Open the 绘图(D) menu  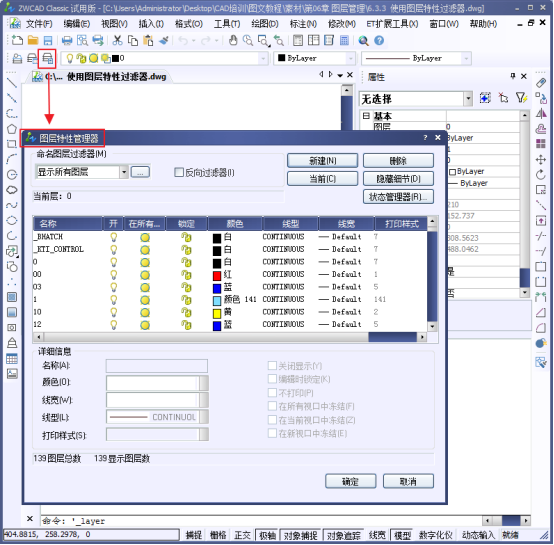[265, 24]
